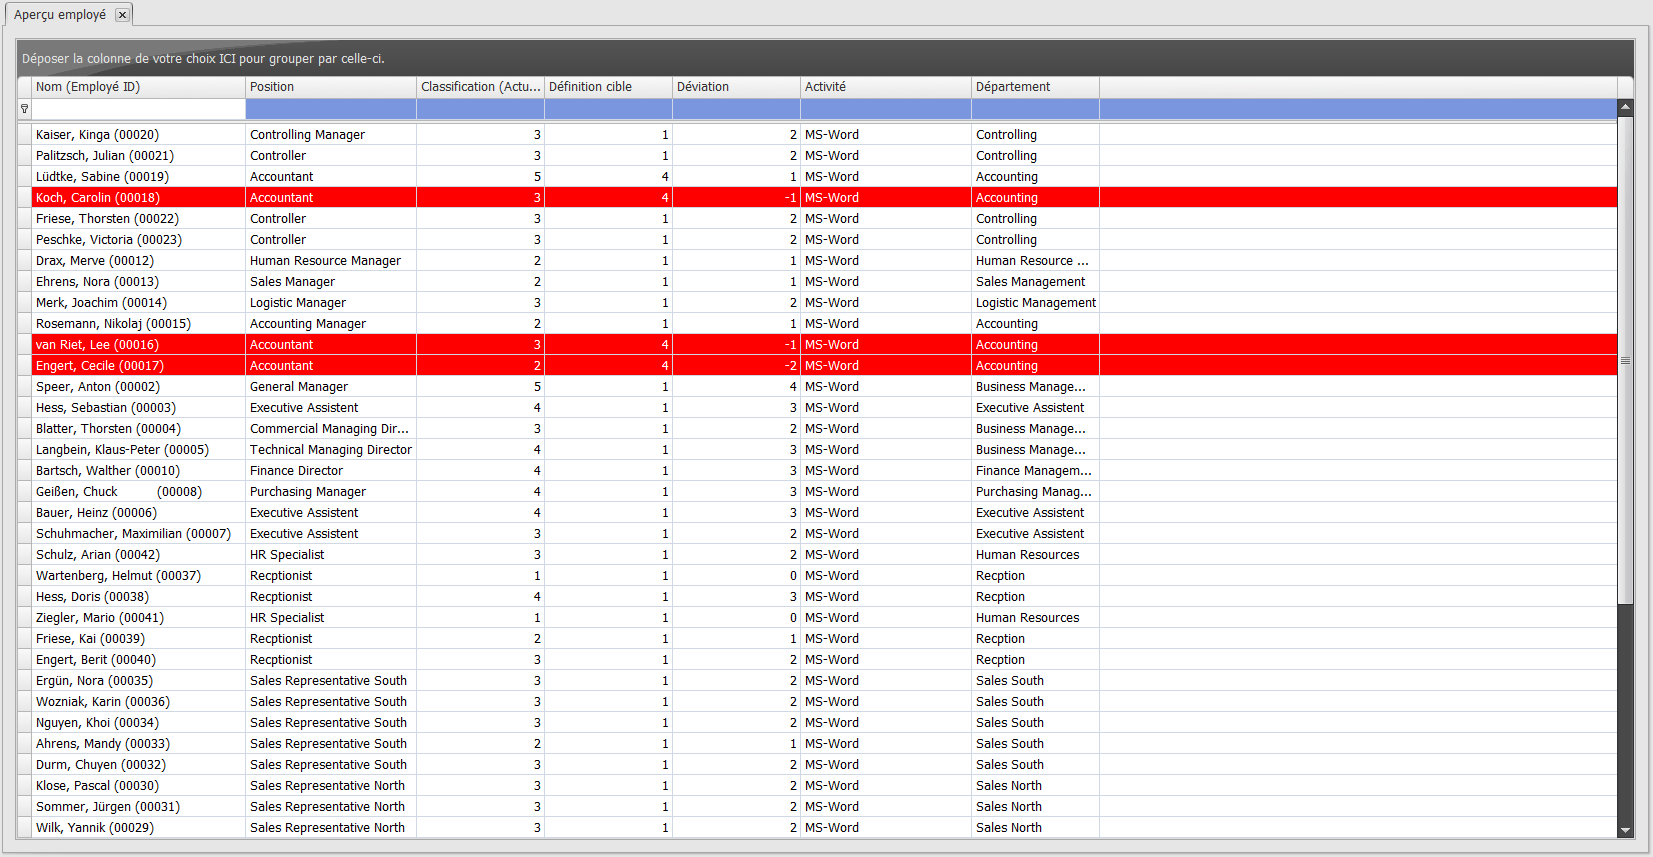Sort by Nom (Employé ID) column header

point(138,87)
